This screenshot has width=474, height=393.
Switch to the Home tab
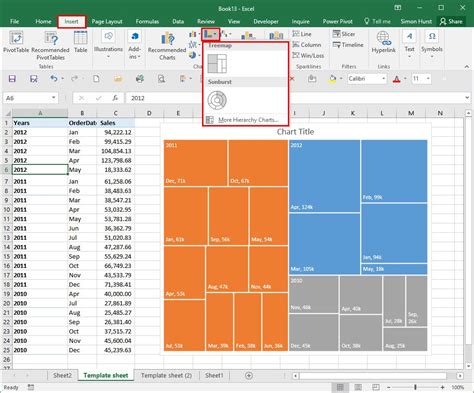43,22
